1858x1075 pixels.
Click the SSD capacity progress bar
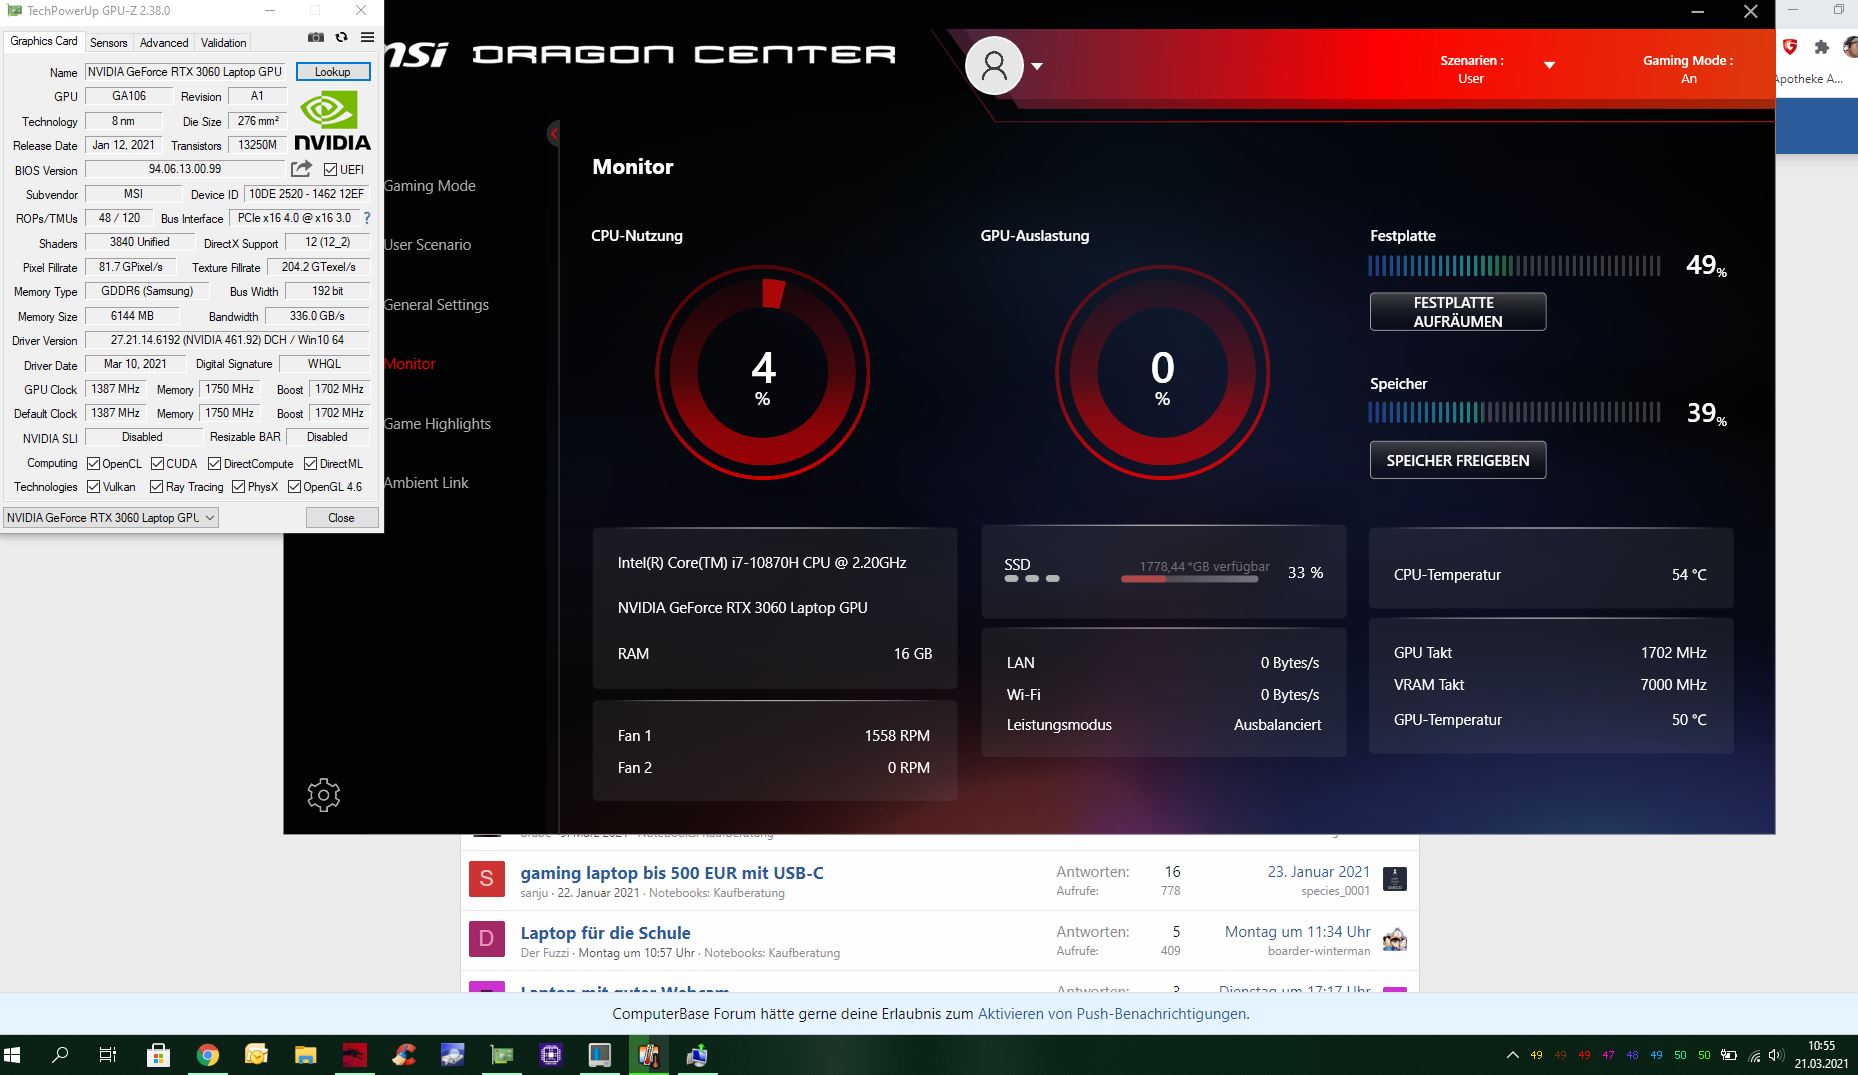point(1190,579)
